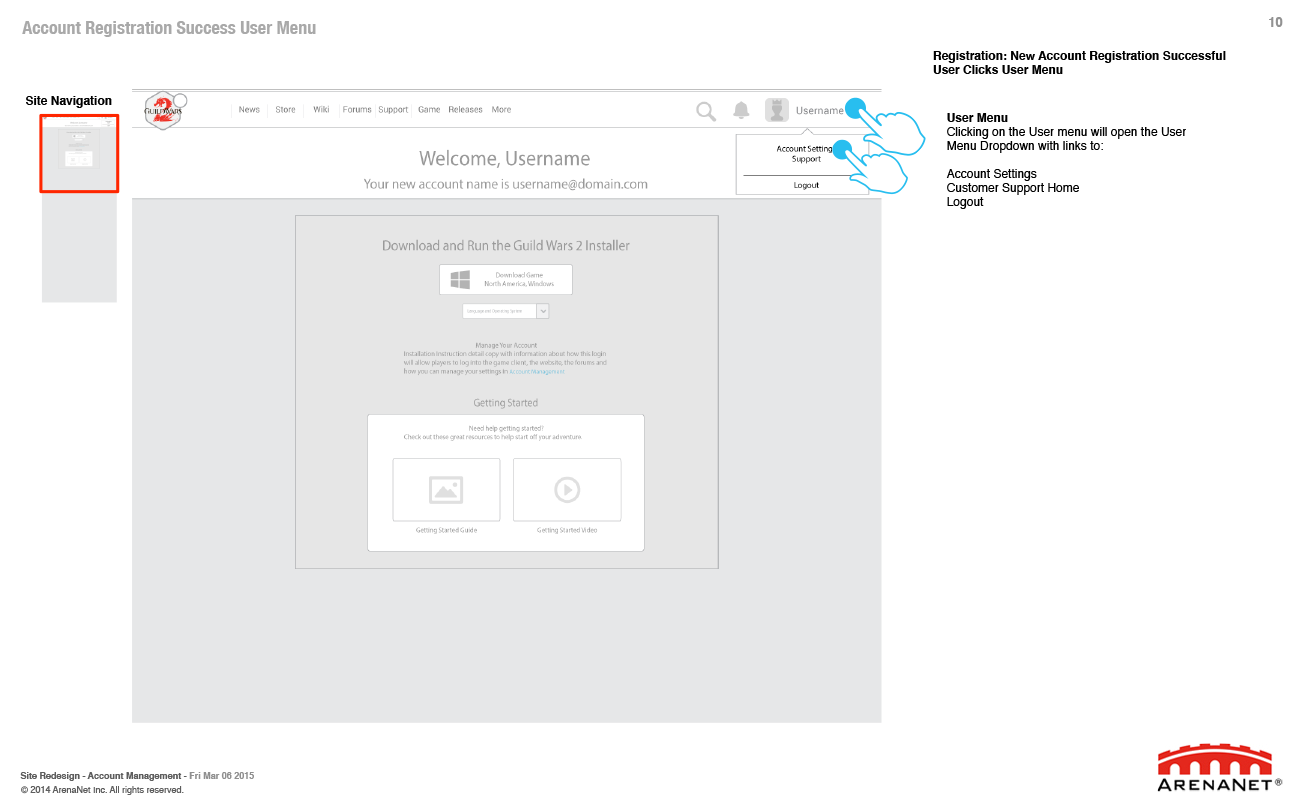Choose Support in the user dropdown
Viewport: 1300px width, 812px height.
(x=806, y=159)
